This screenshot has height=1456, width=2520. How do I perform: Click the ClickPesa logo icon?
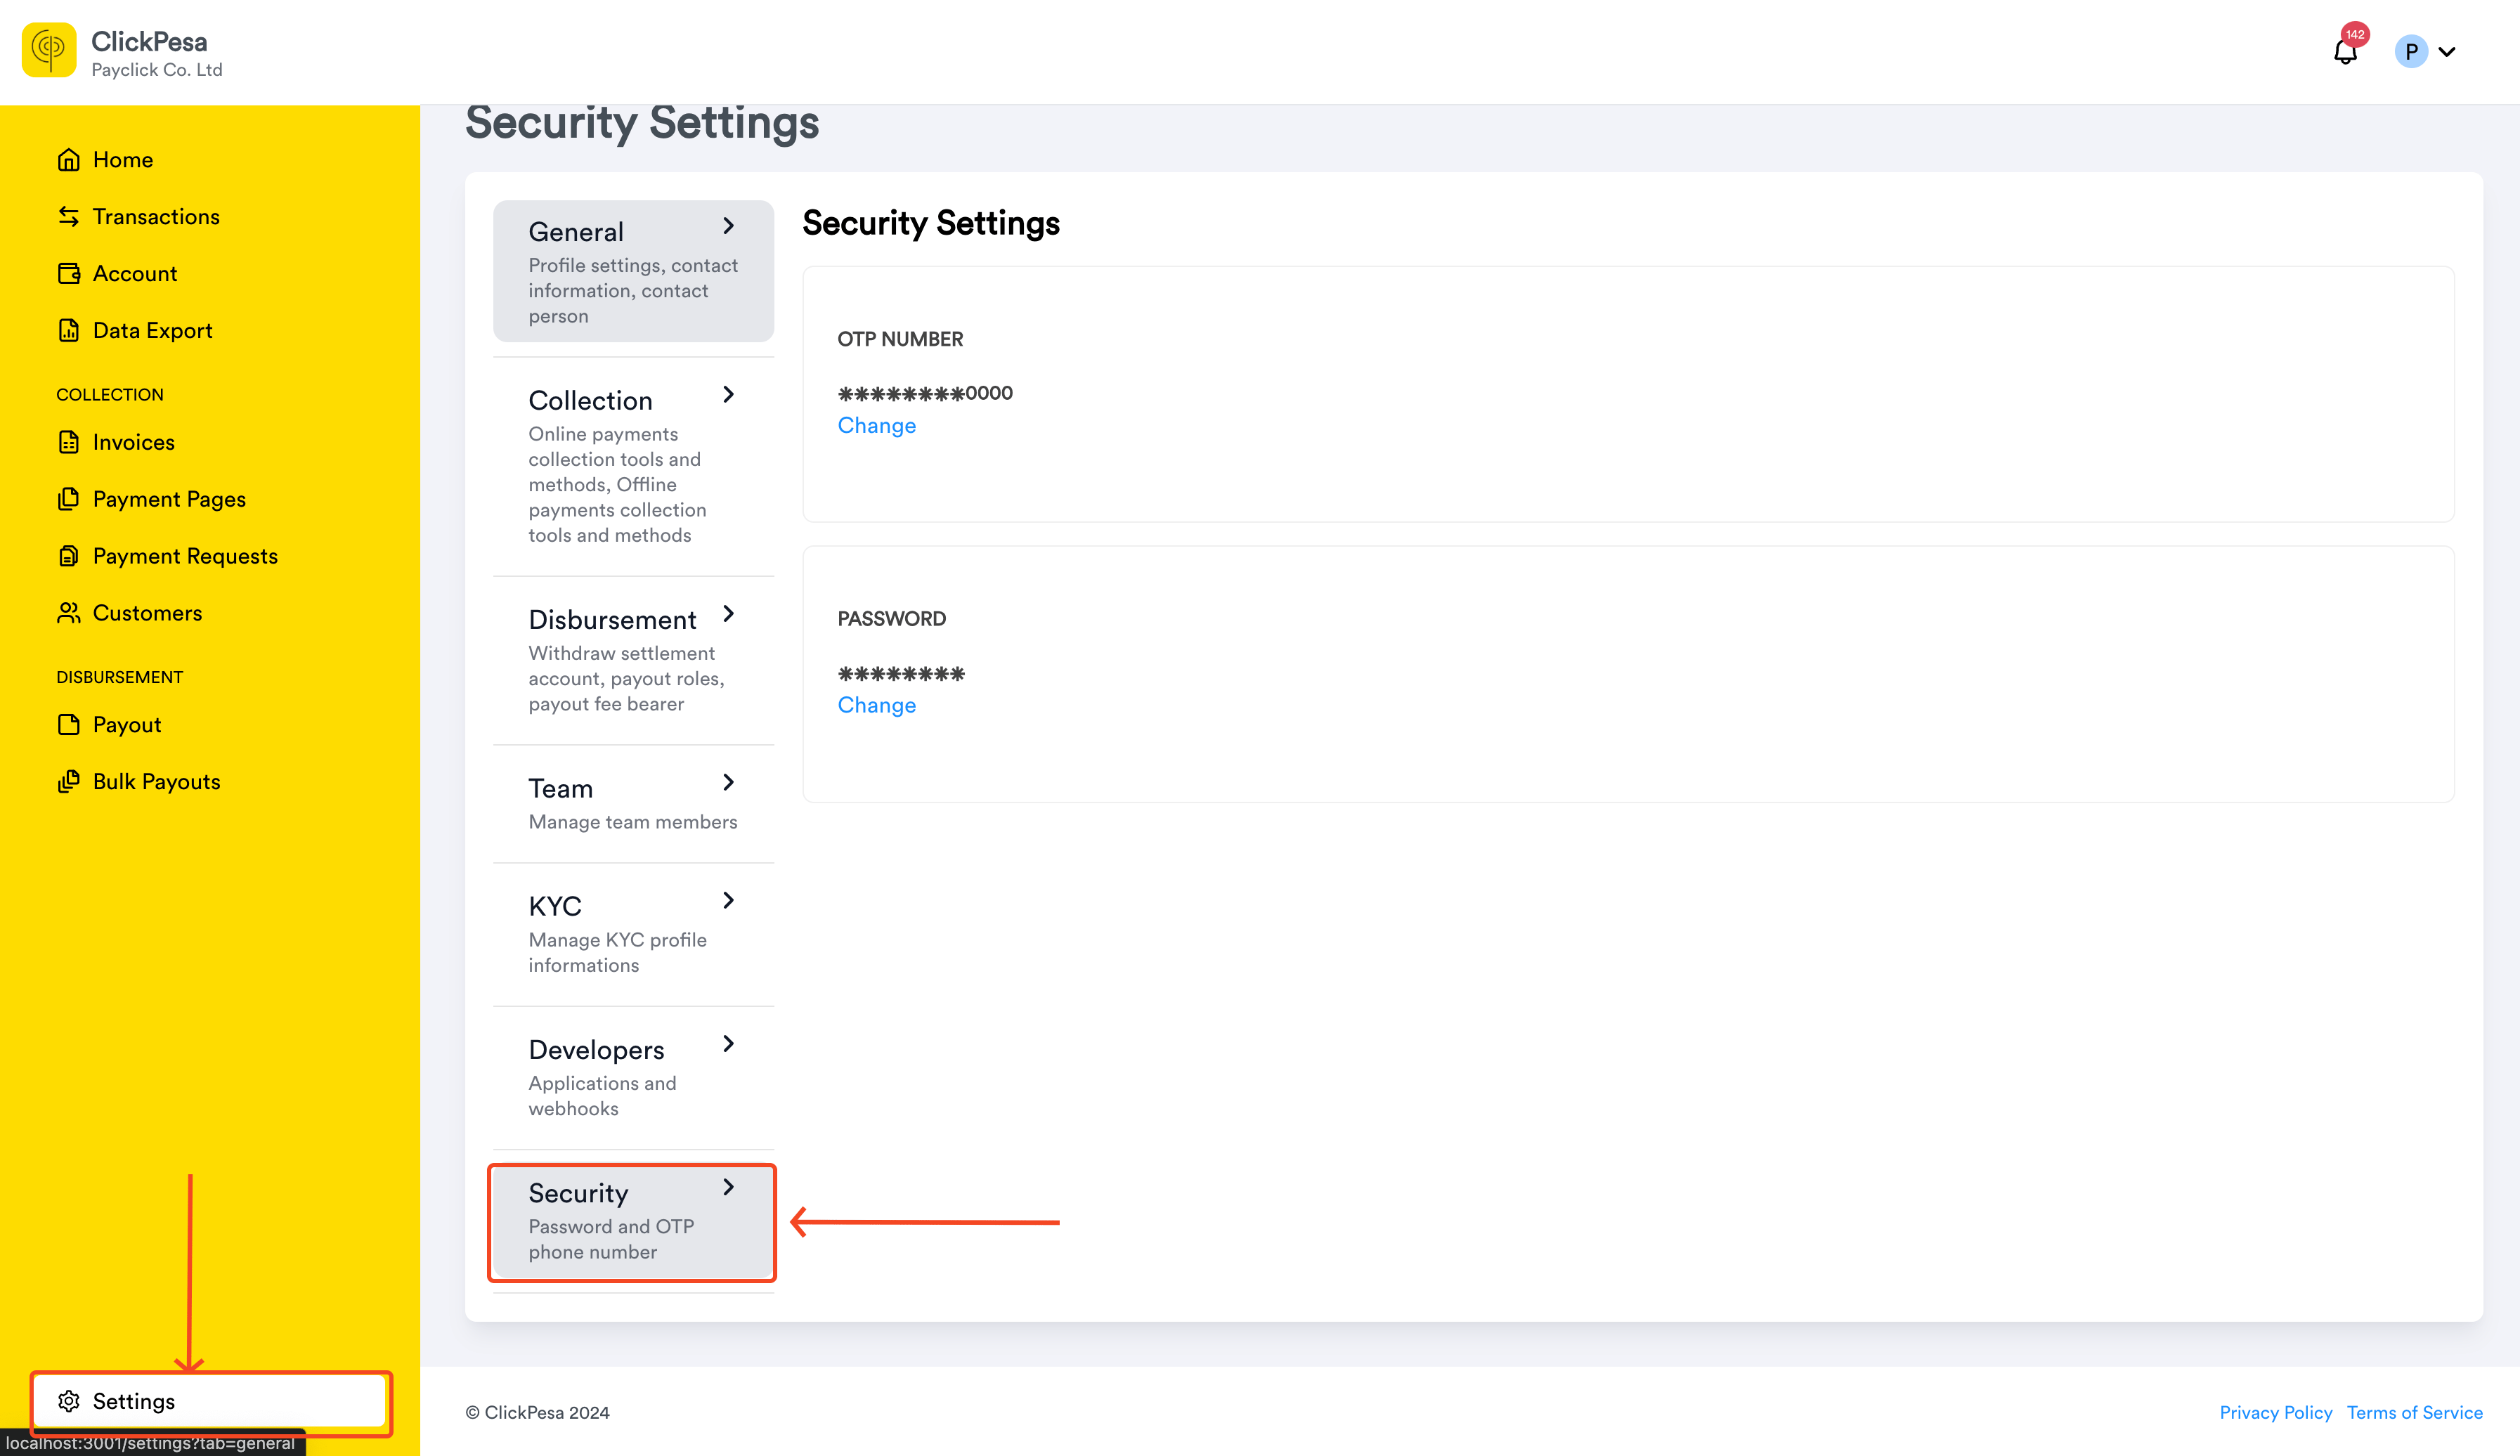click(49, 50)
